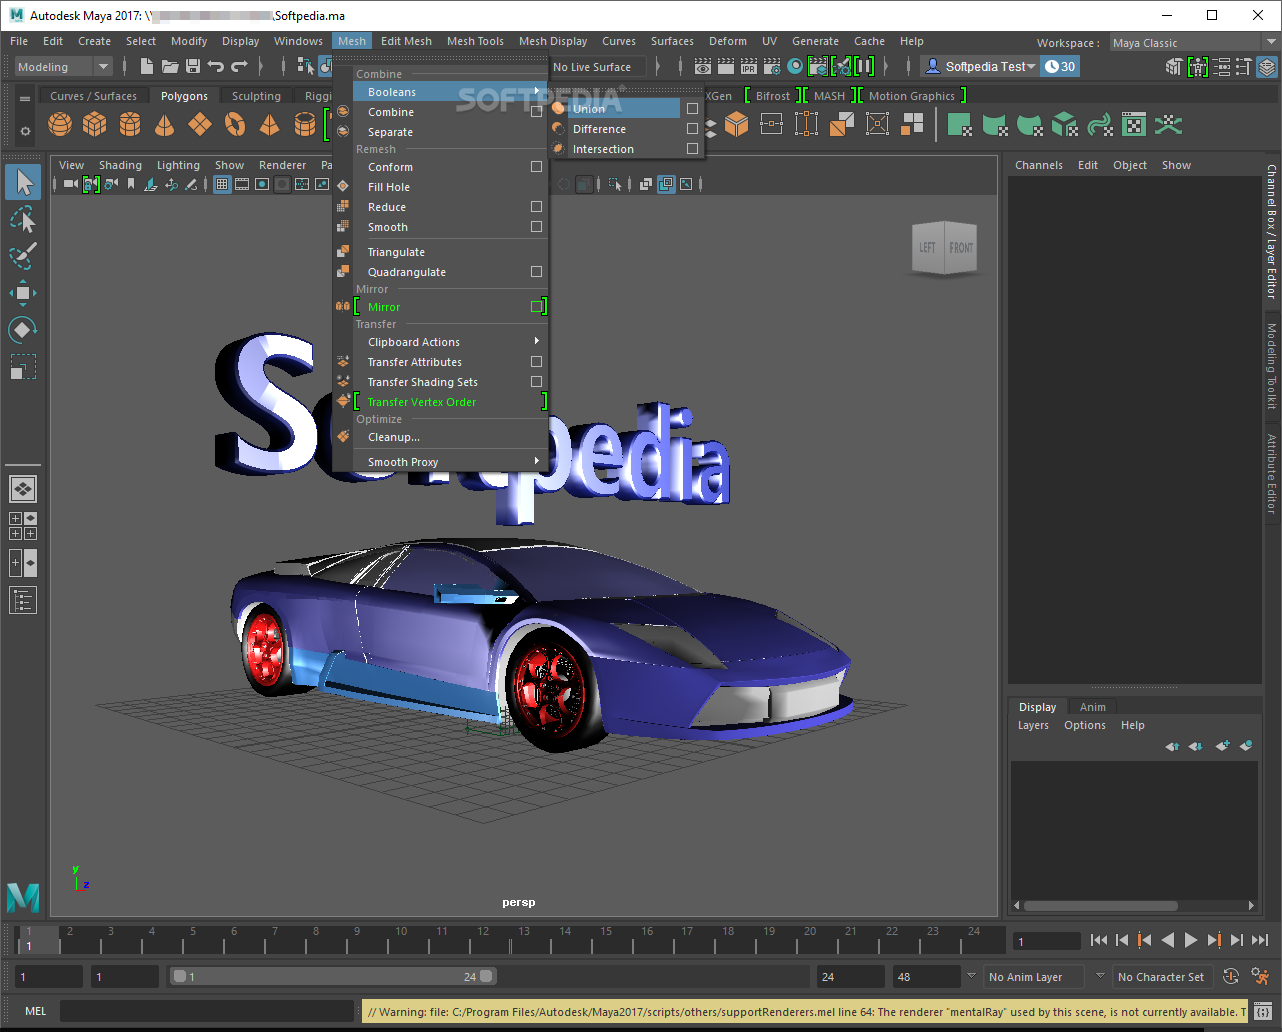Open the Modeling menu set dropdown
This screenshot has height=1032, width=1282.
tap(64, 67)
